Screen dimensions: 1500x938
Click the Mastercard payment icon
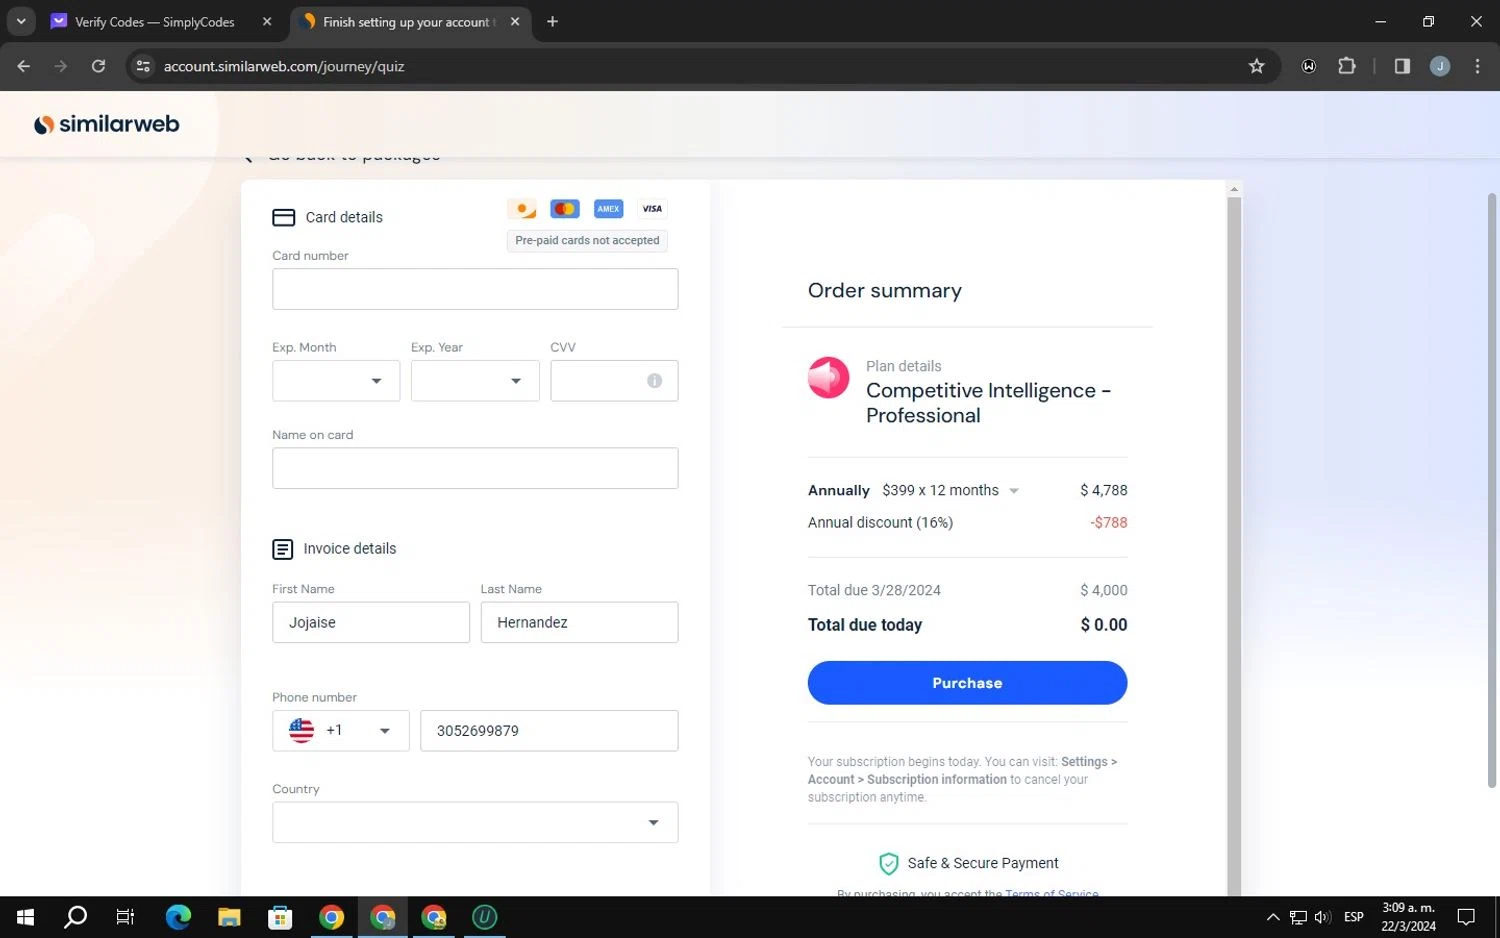pyautogui.click(x=565, y=209)
